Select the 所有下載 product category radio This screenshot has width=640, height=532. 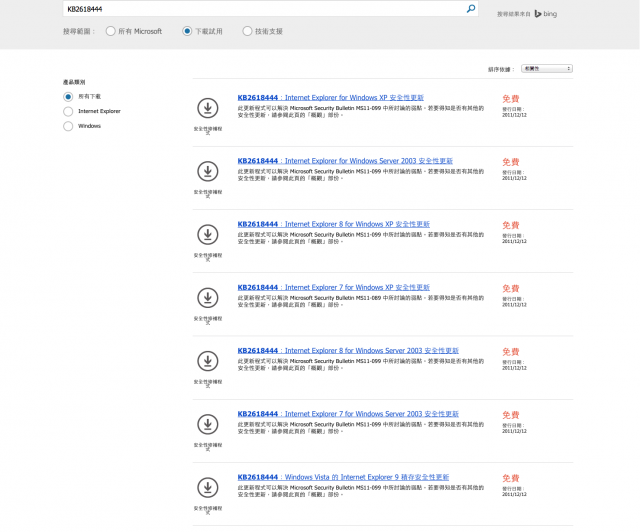coord(68,97)
